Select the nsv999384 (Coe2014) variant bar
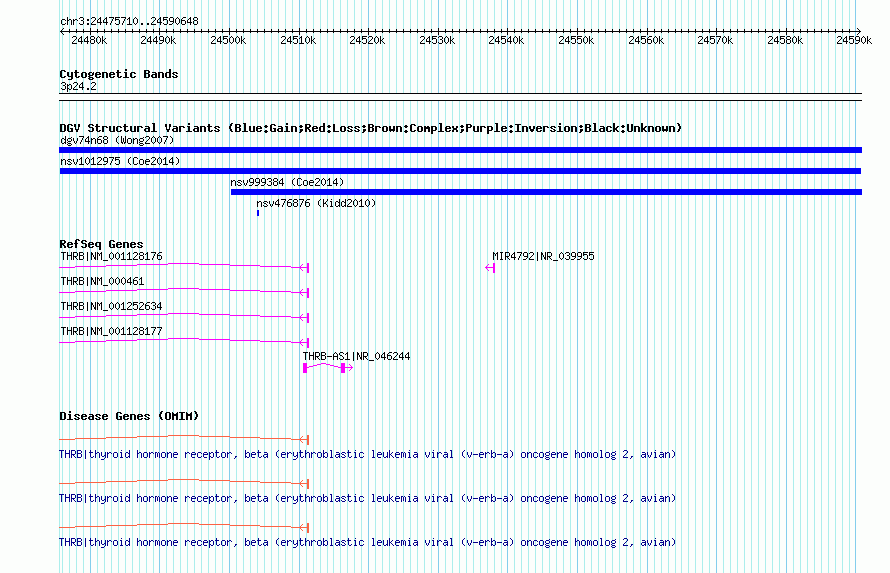The image size is (890, 573). [x=547, y=192]
